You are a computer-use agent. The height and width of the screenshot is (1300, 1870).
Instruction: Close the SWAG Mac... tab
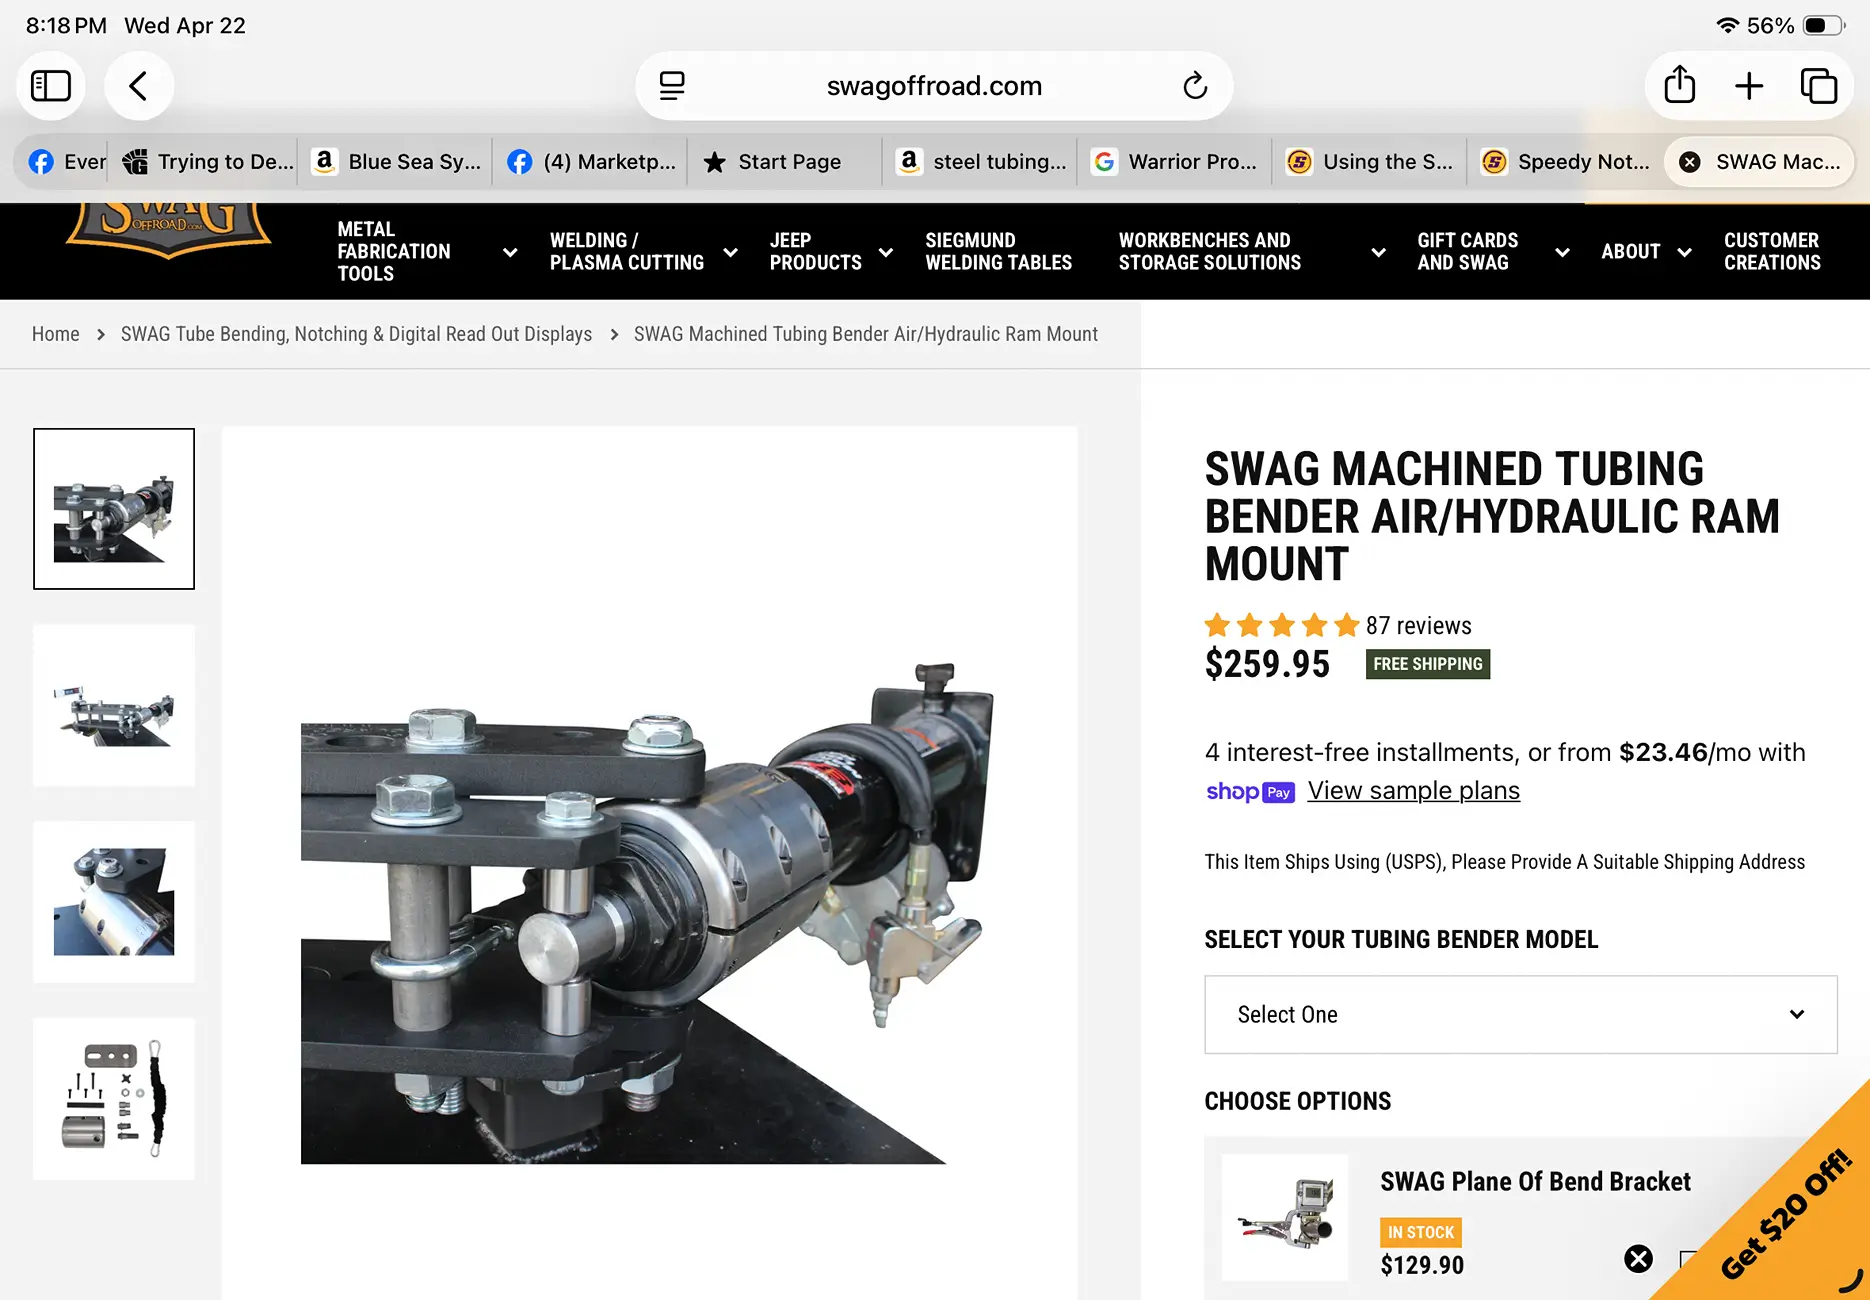(x=1690, y=162)
